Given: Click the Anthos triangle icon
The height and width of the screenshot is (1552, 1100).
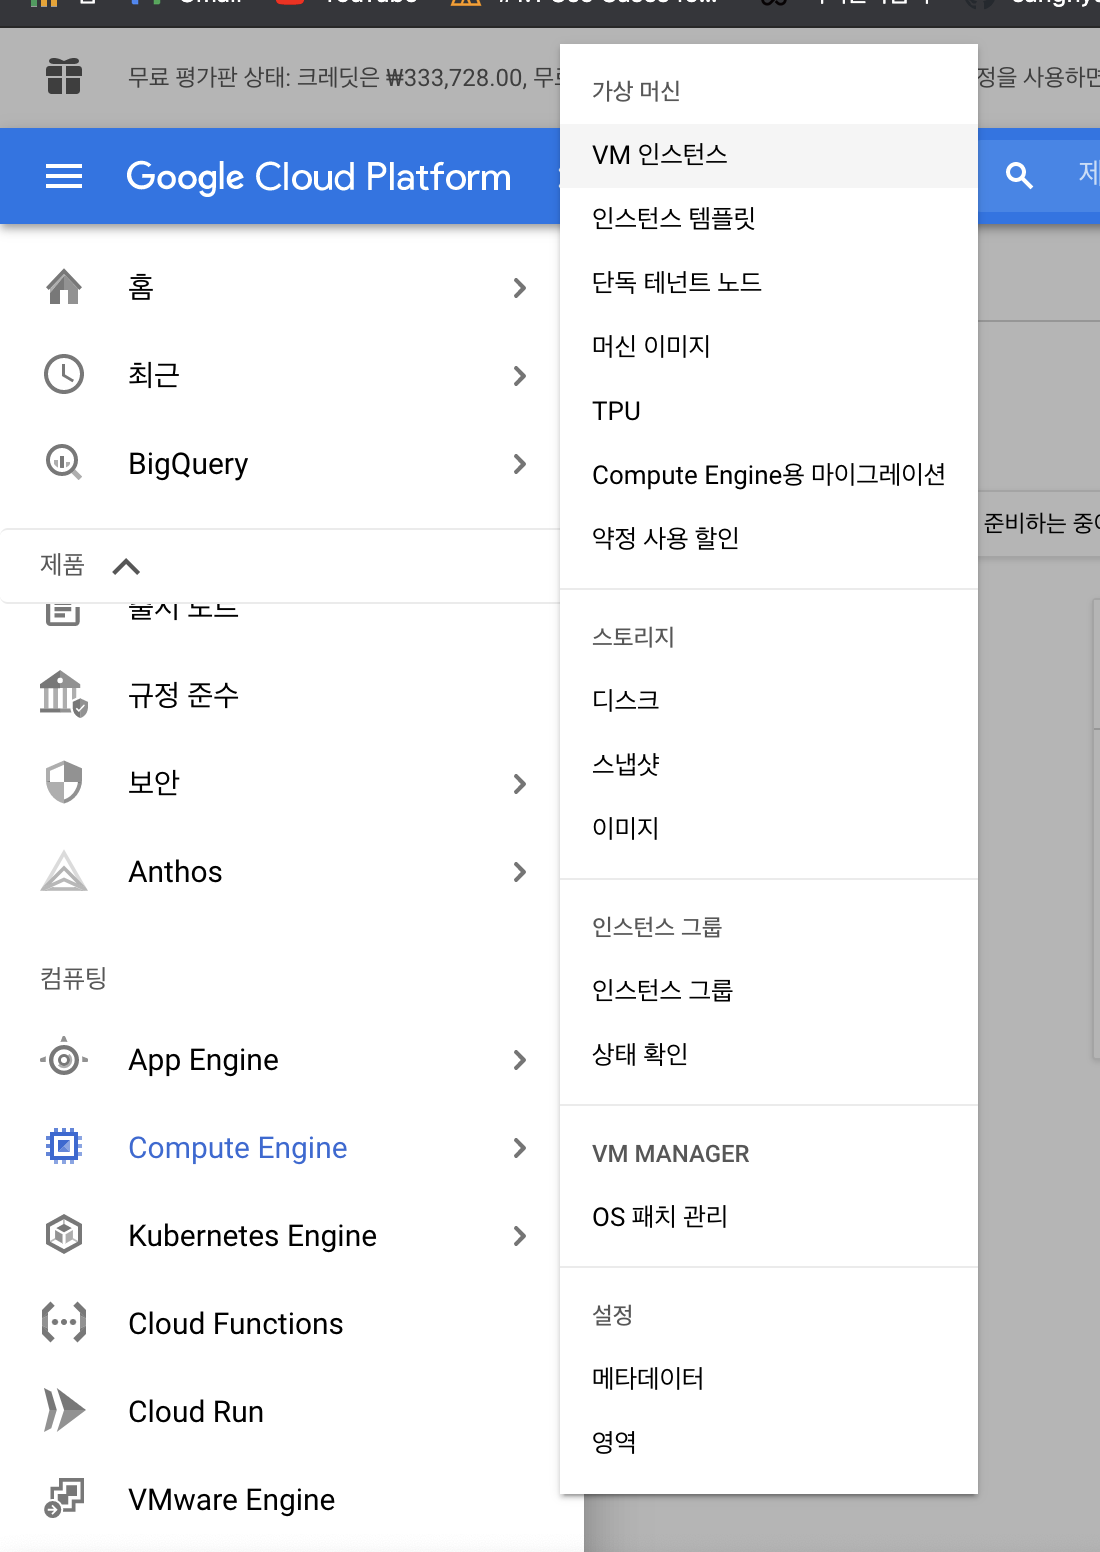Looking at the screenshot, I should [x=64, y=871].
